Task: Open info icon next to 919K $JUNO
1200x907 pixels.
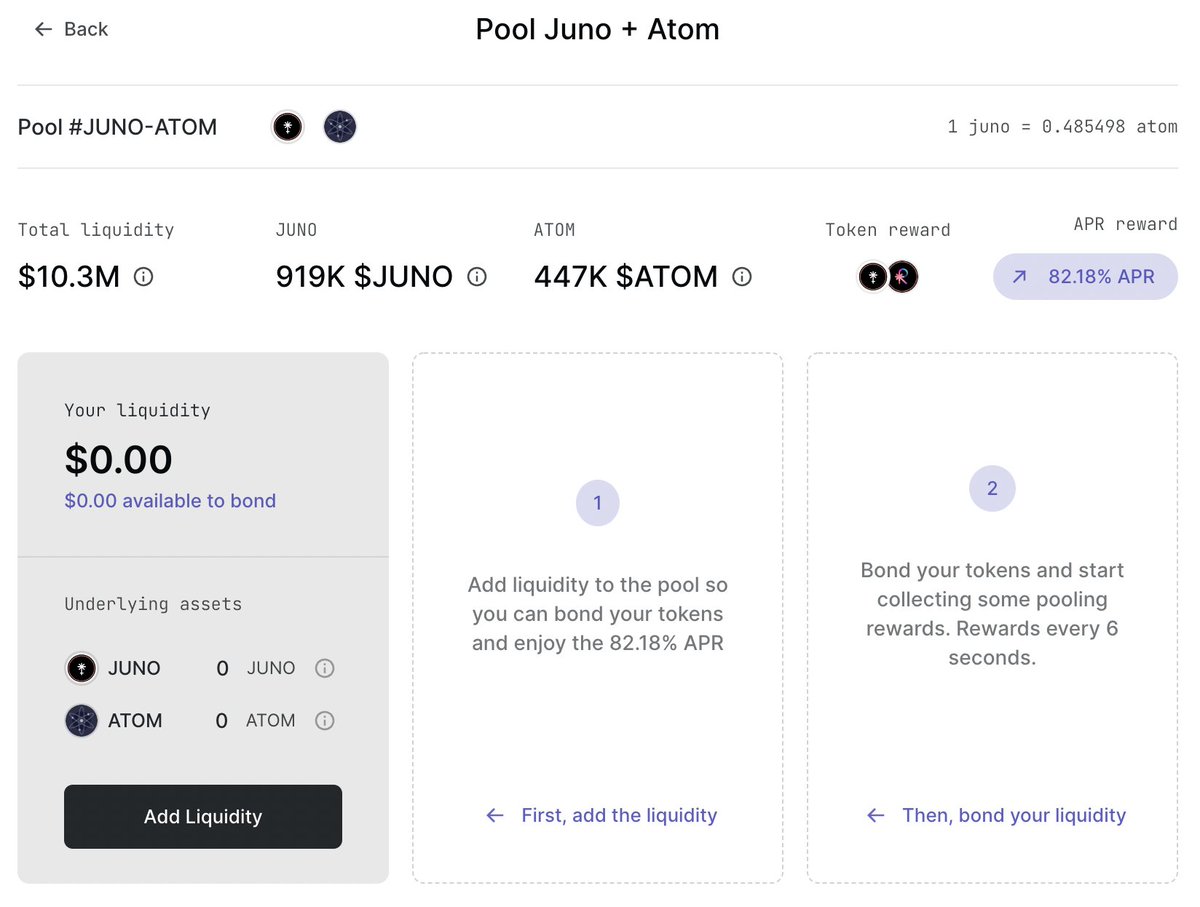Action: pyautogui.click(x=477, y=277)
